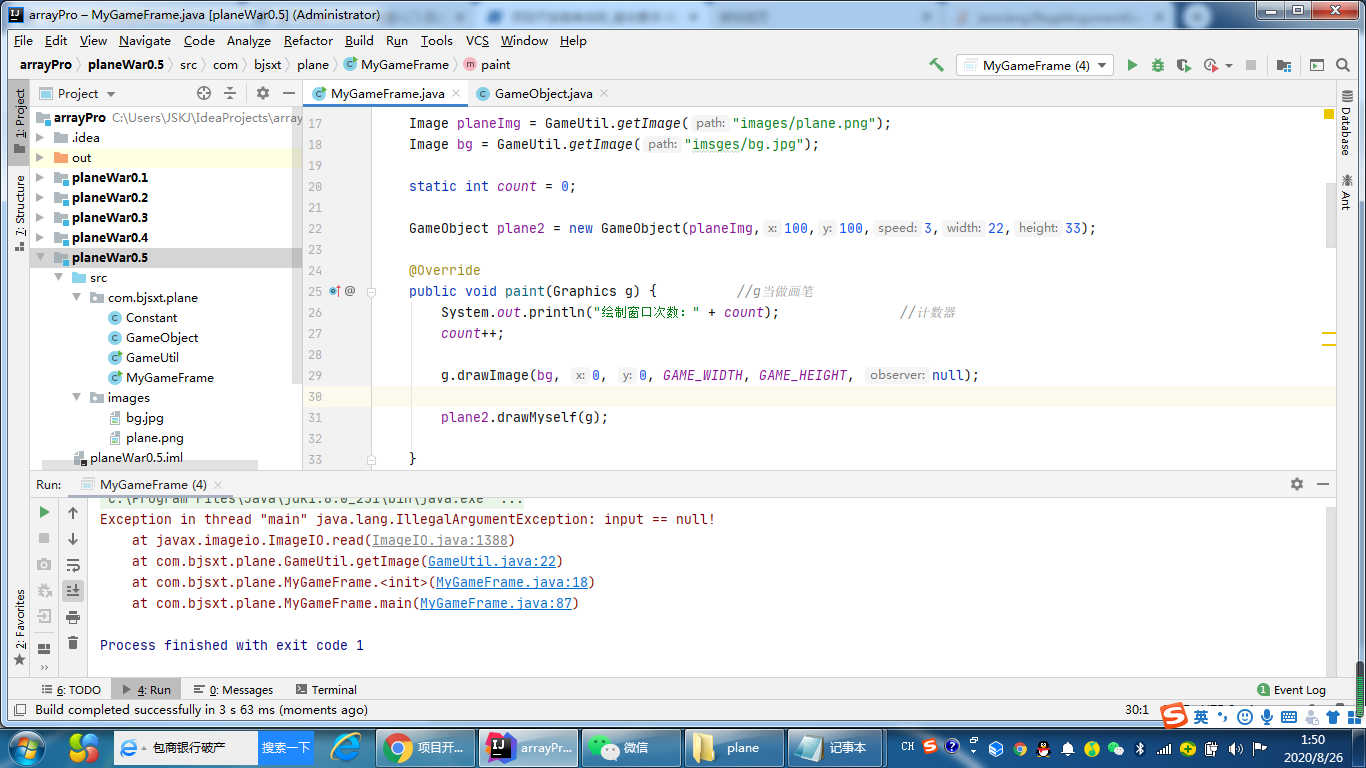Click the print icon in Run console

[73, 617]
